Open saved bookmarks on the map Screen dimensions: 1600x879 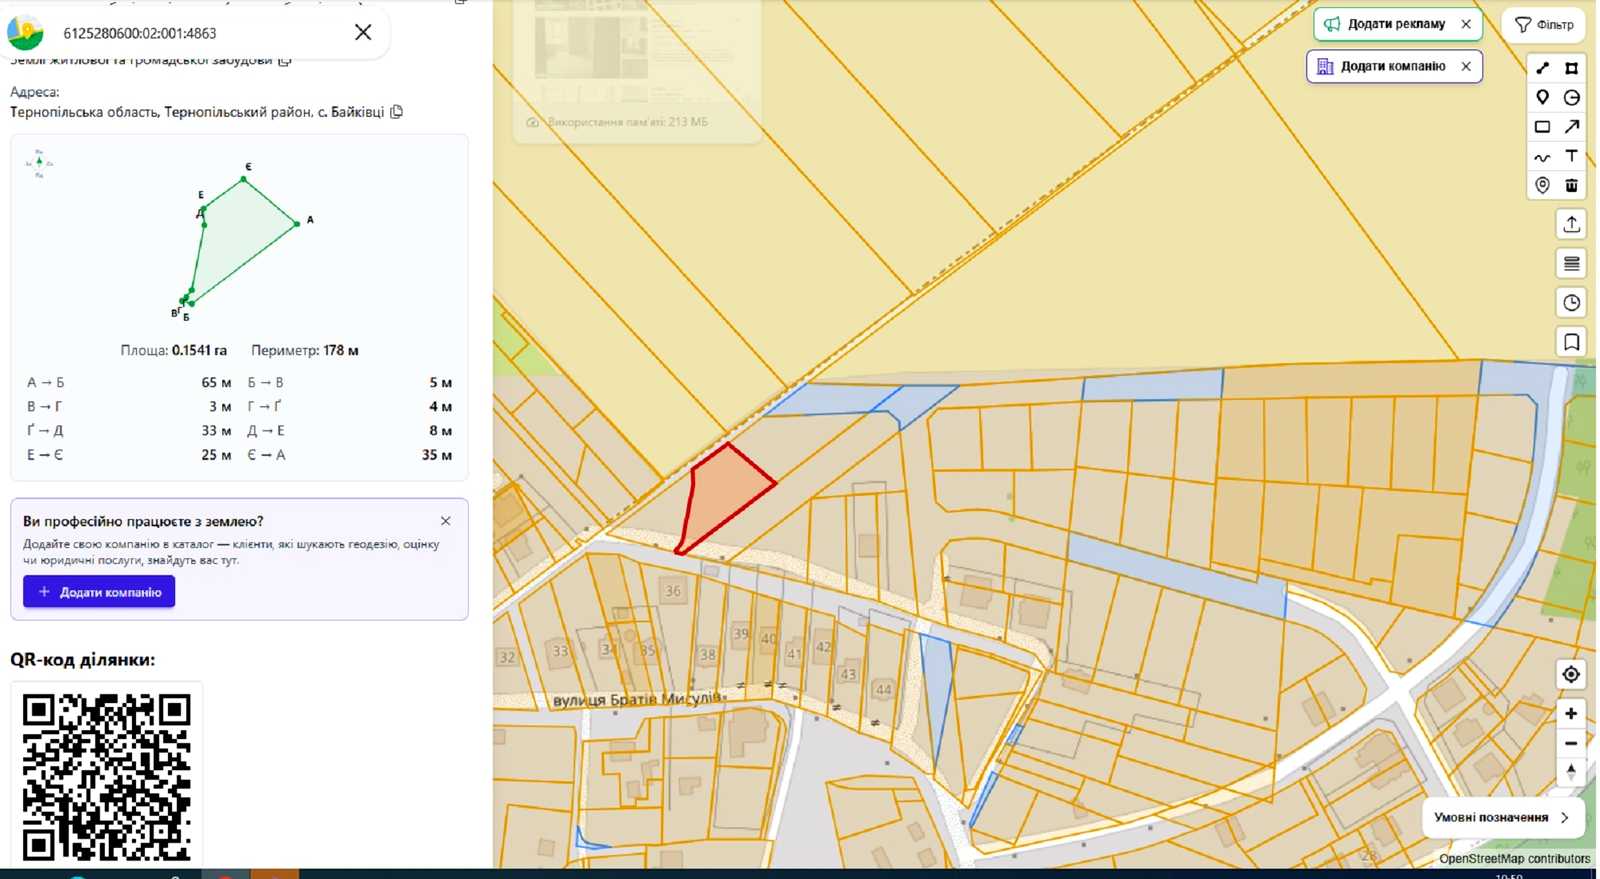(x=1572, y=342)
